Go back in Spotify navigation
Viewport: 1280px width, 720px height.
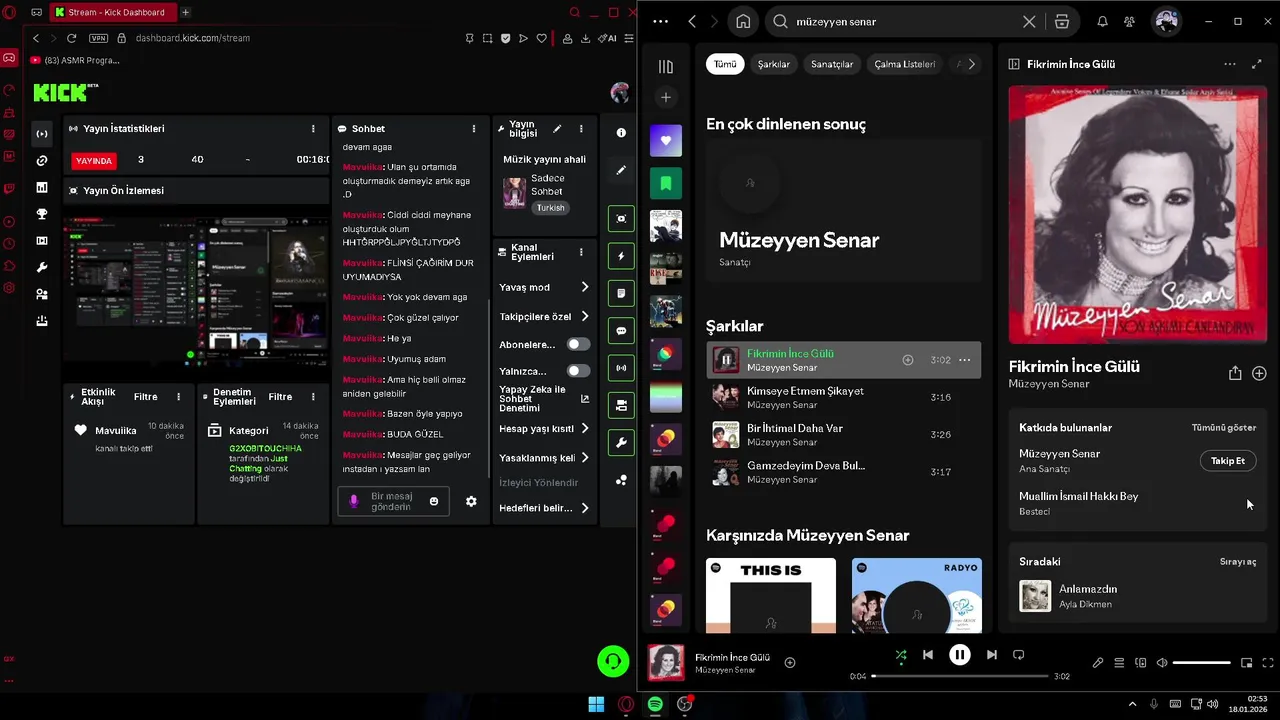[692, 21]
